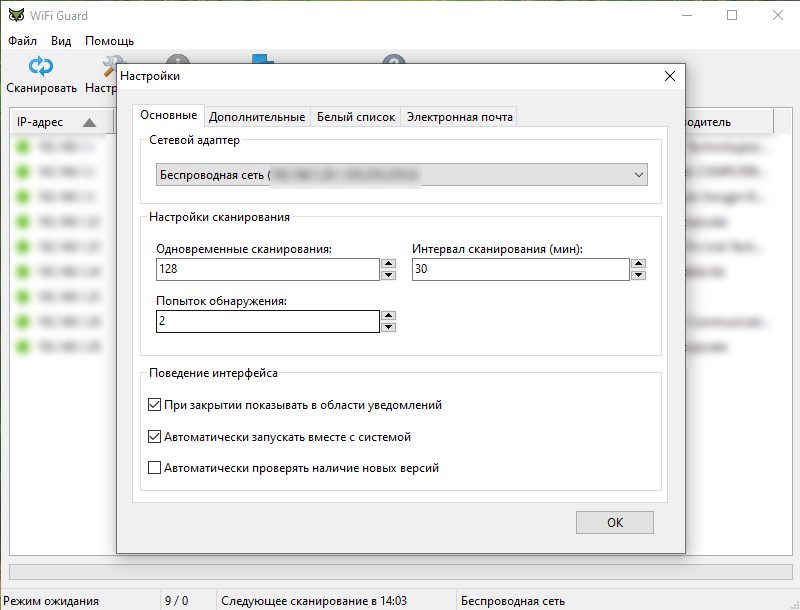Decrease Одновременные сканирования value with down arrow

[x=388, y=276]
